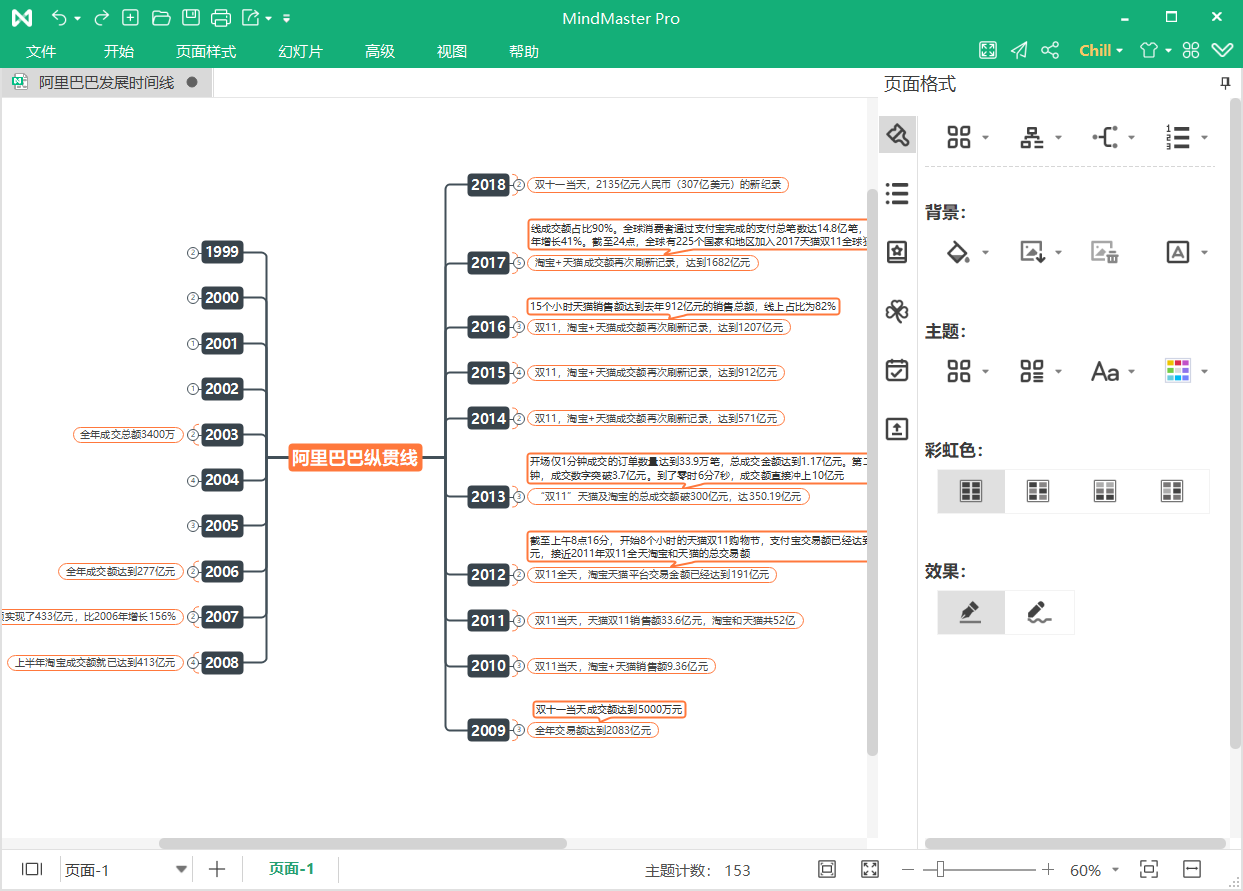The height and width of the screenshot is (891, 1243).
Task: Click the Undo arrow icon
Action: click(59, 18)
